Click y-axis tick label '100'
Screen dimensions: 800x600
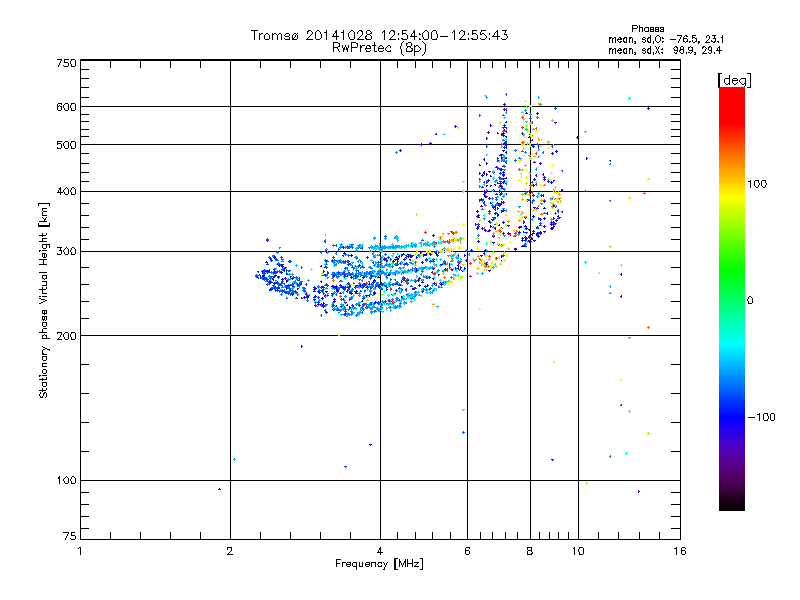pos(67,480)
